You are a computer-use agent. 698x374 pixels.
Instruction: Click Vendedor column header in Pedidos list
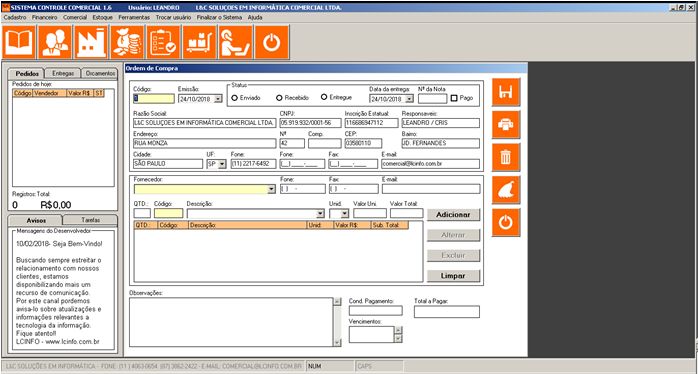tap(49, 93)
